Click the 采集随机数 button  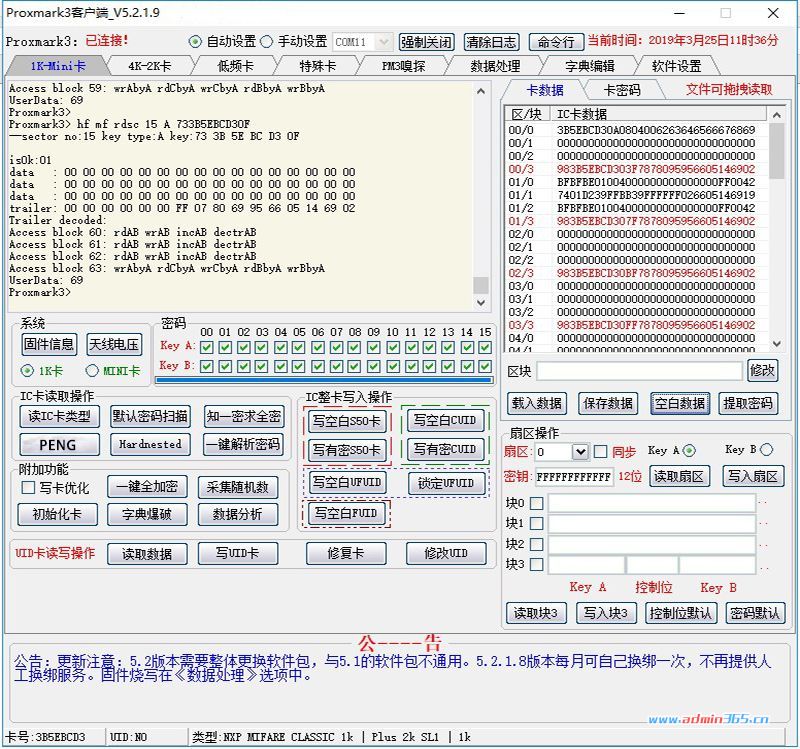click(238, 487)
